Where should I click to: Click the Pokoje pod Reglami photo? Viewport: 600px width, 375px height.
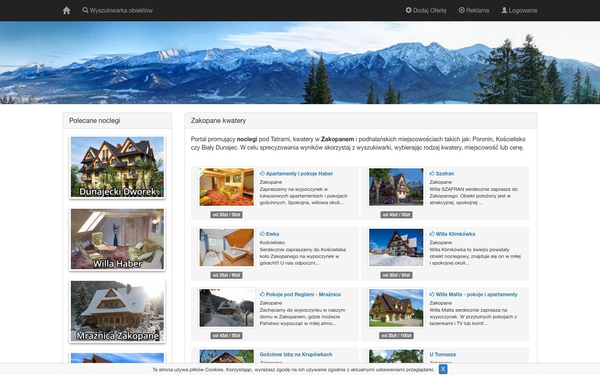tap(227, 308)
